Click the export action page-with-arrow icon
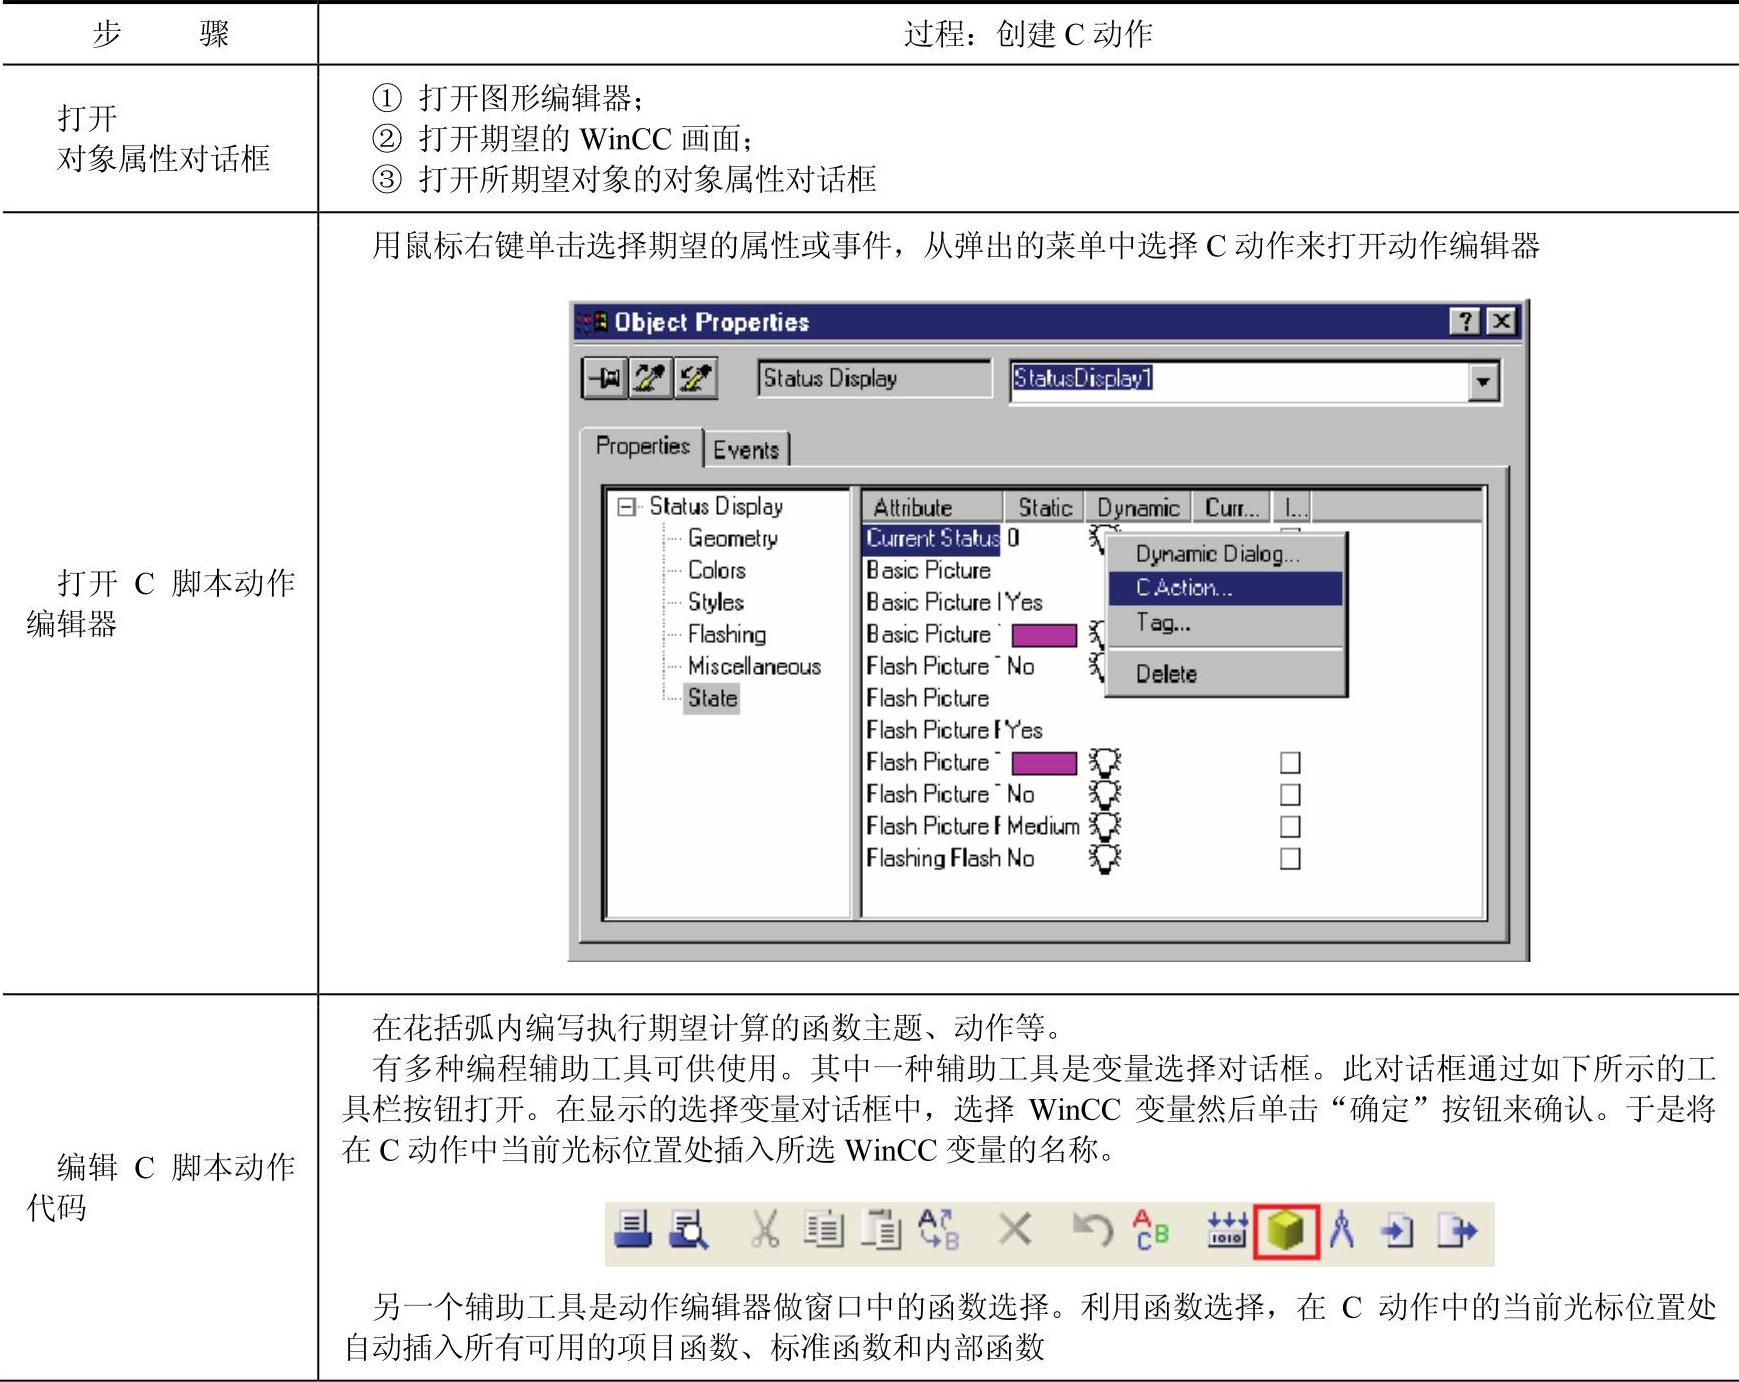Screen dimensions: 1739x1382 (1456, 1231)
